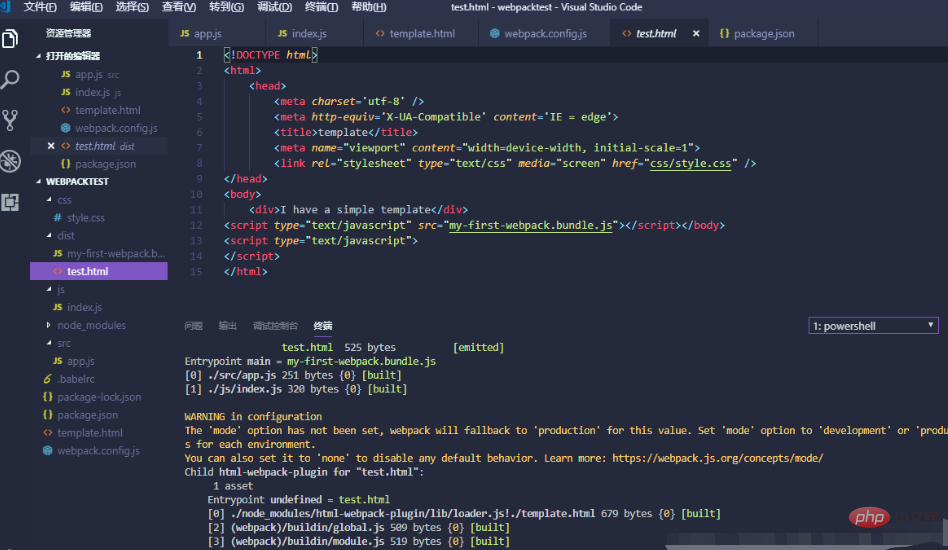
Task: Open the 调试(D) menu
Action: [x=274, y=7]
